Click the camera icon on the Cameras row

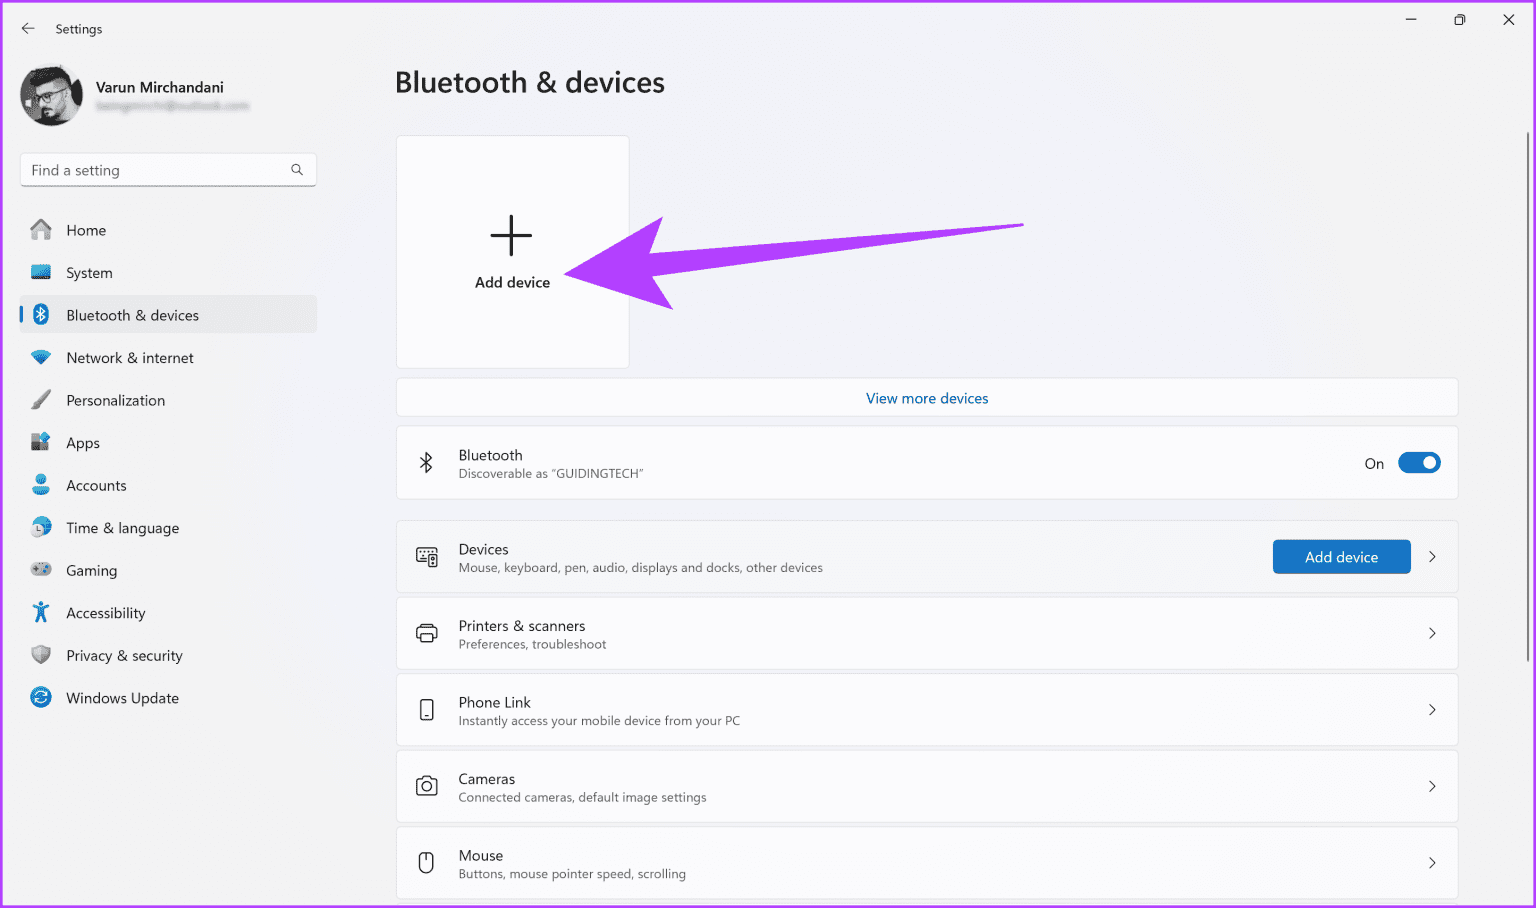click(x=427, y=786)
